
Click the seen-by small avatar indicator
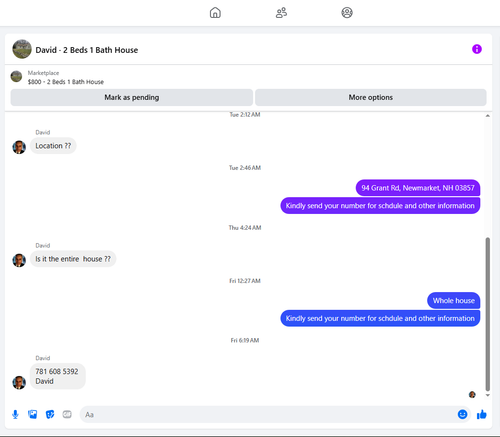[472, 395]
